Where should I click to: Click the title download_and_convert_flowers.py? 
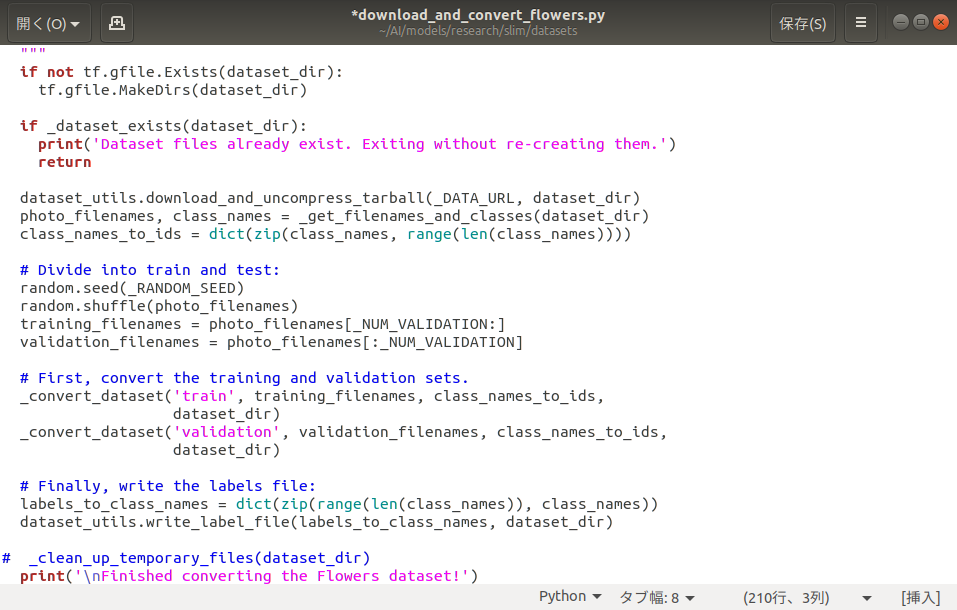point(478,15)
